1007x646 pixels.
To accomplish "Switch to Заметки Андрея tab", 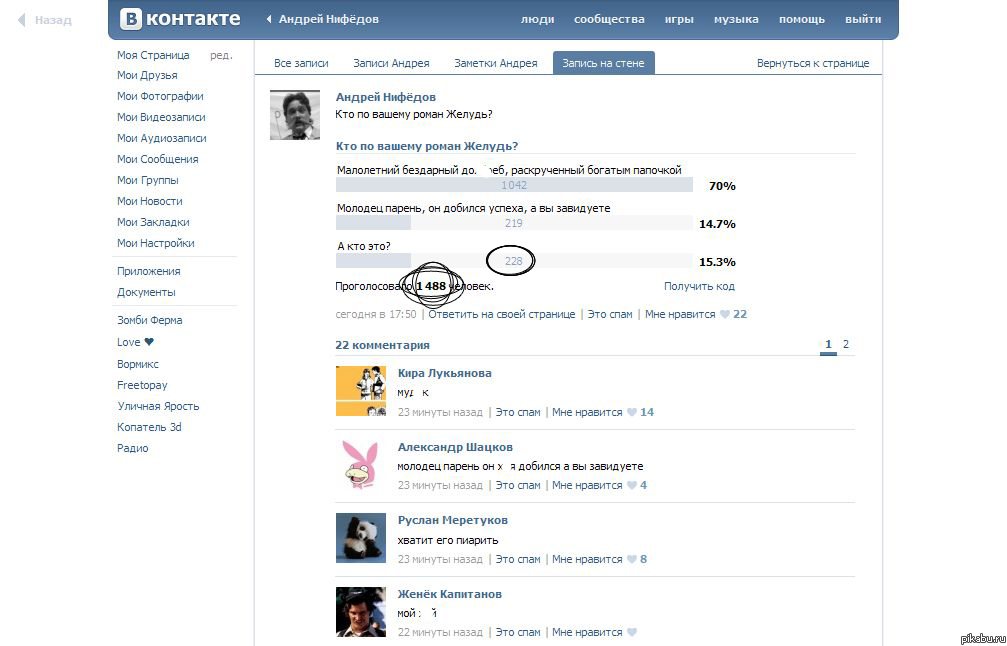I will pos(496,63).
